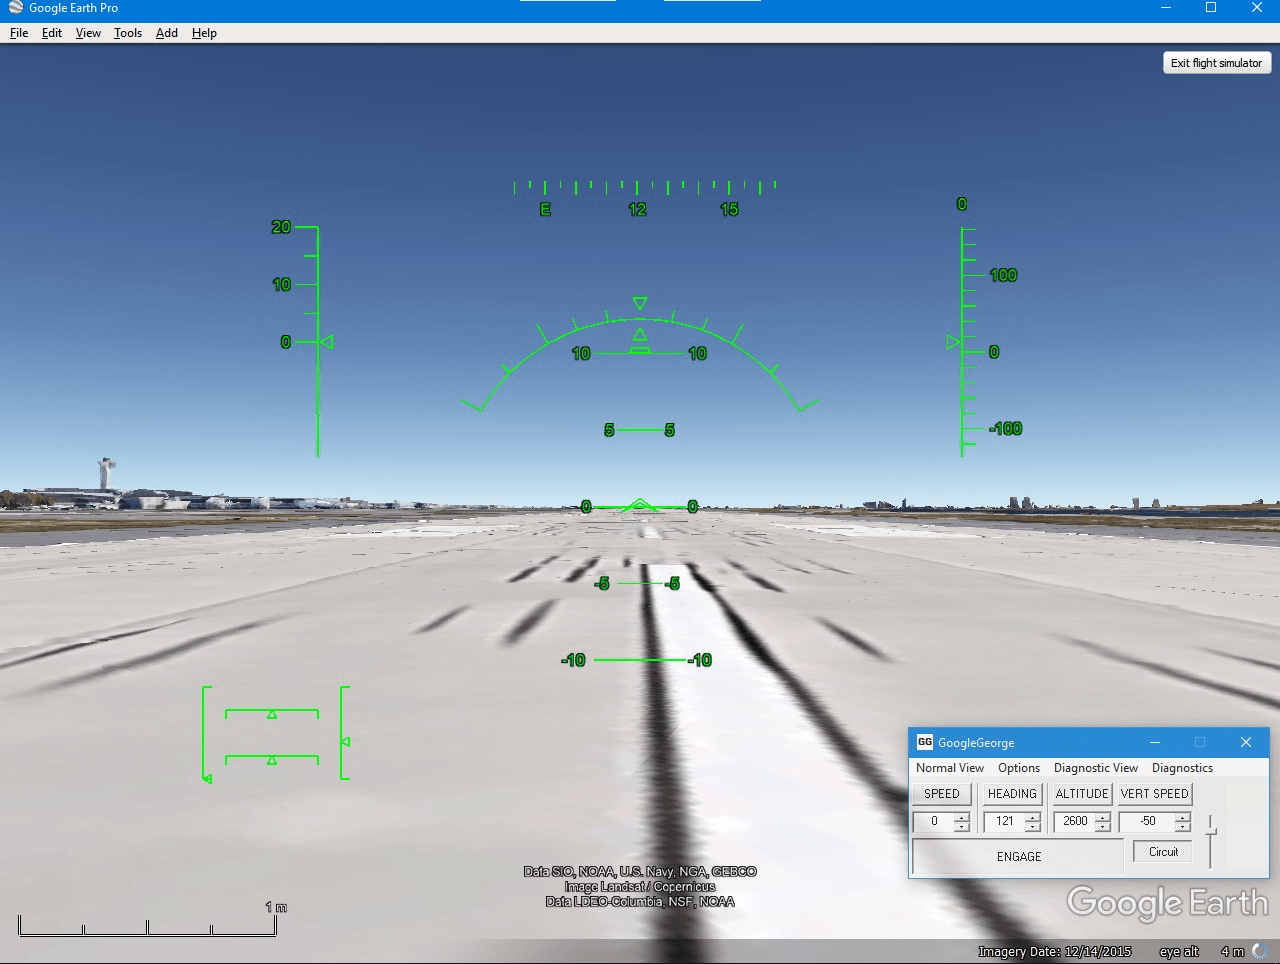Viewport: 1280px width, 964px height.
Task: Toggle the HEADING hold mode
Action: point(1011,793)
